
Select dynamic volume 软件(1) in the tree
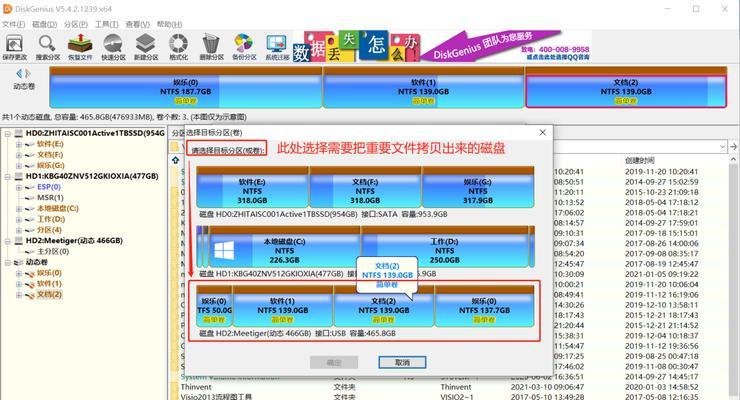click(x=49, y=284)
